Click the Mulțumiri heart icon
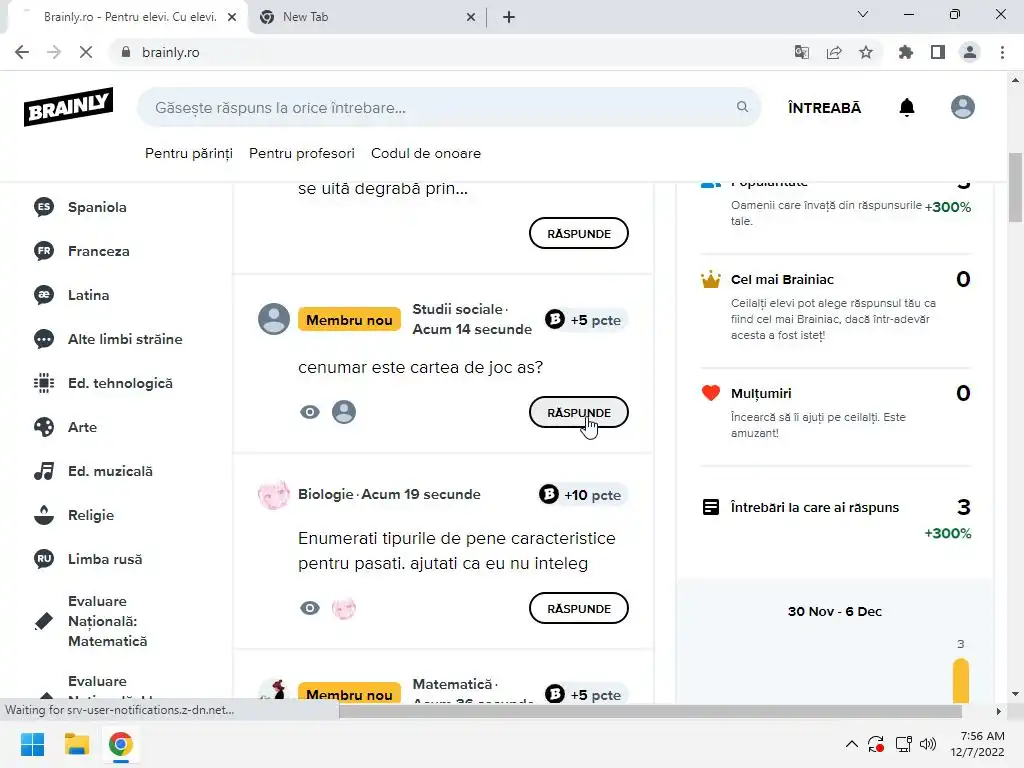The image size is (1024, 768). (711, 393)
